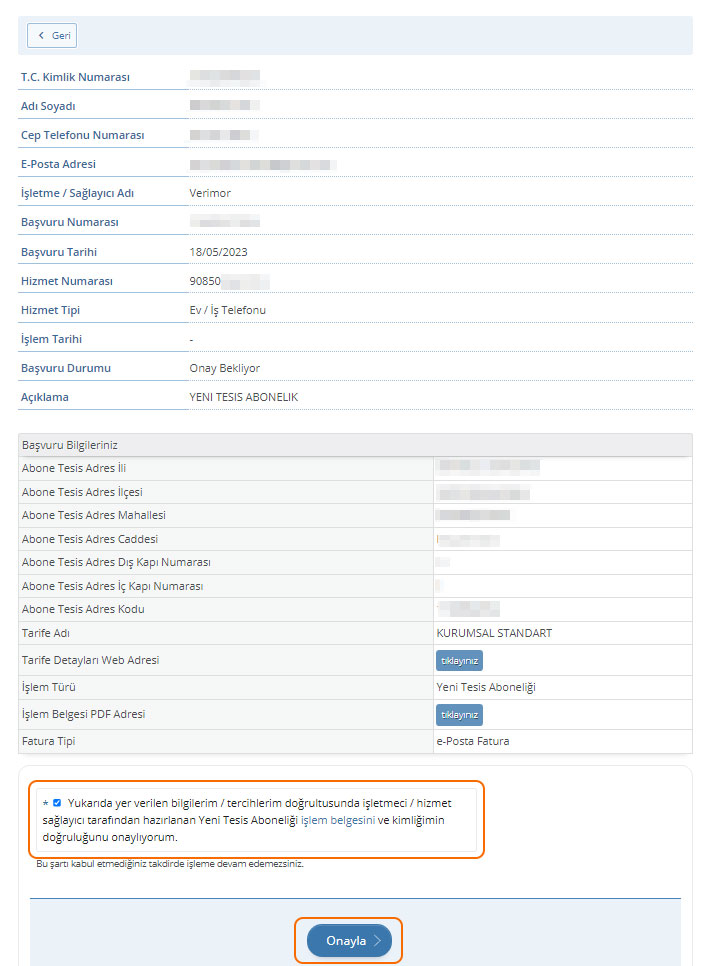Click the Adı Soyadı label
The image size is (711, 966).
point(48,106)
